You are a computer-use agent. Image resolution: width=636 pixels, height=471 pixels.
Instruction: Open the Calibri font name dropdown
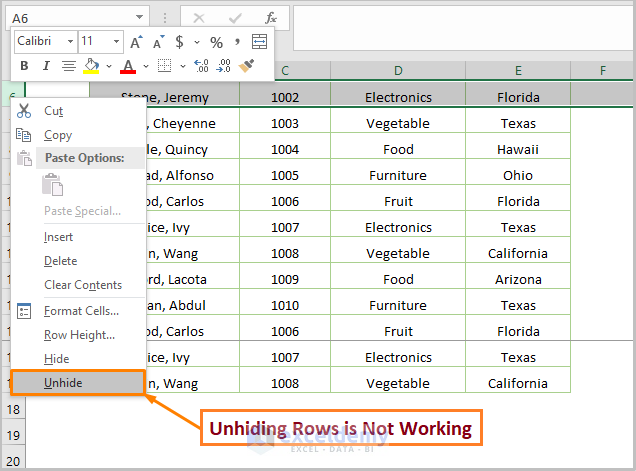(x=70, y=41)
